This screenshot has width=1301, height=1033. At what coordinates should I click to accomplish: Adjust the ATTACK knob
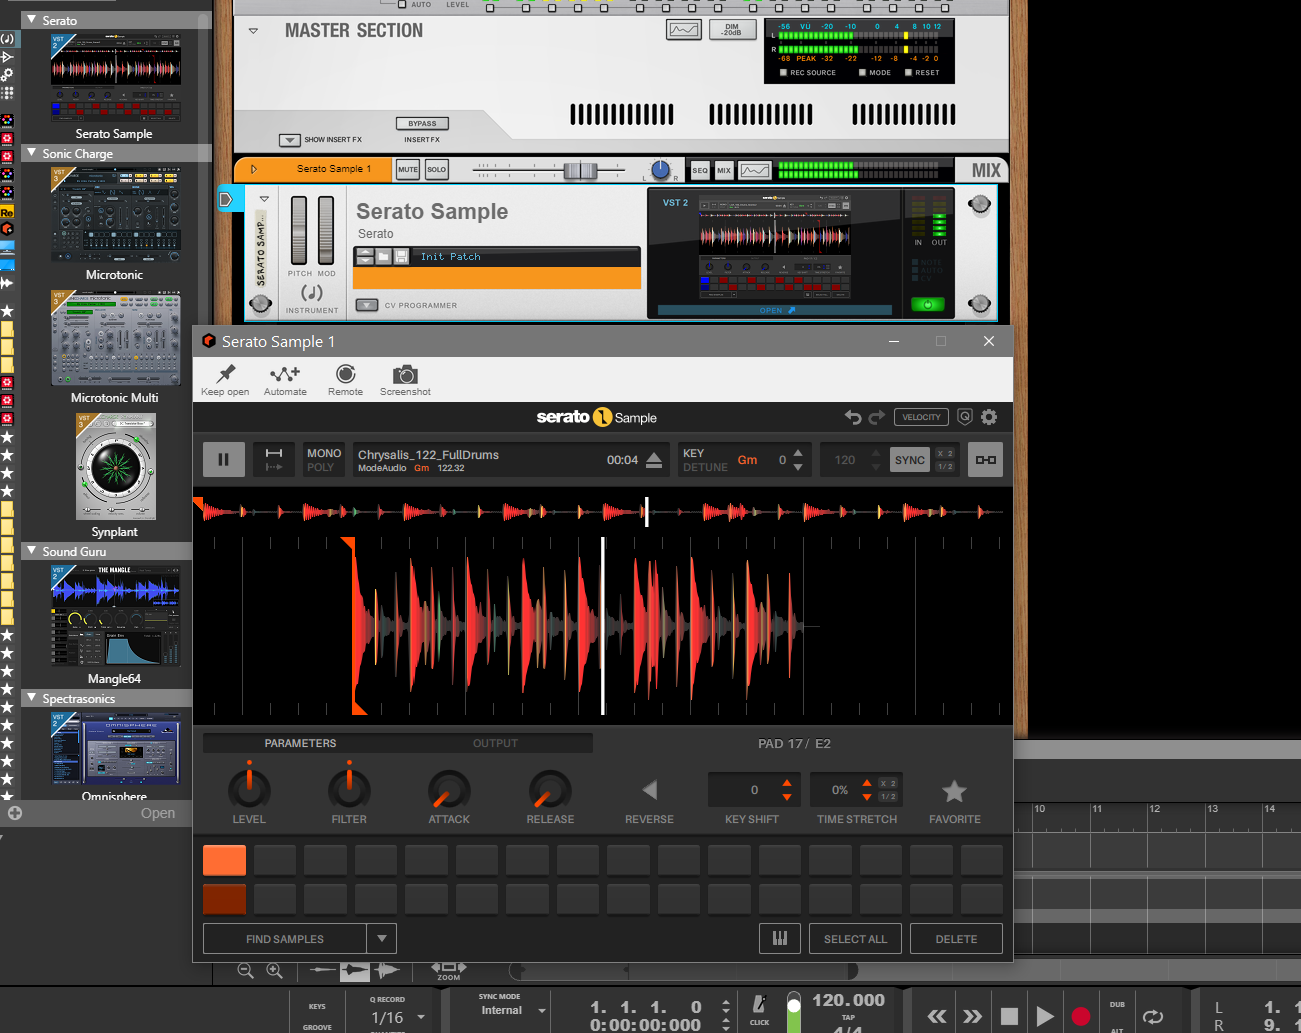click(449, 789)
